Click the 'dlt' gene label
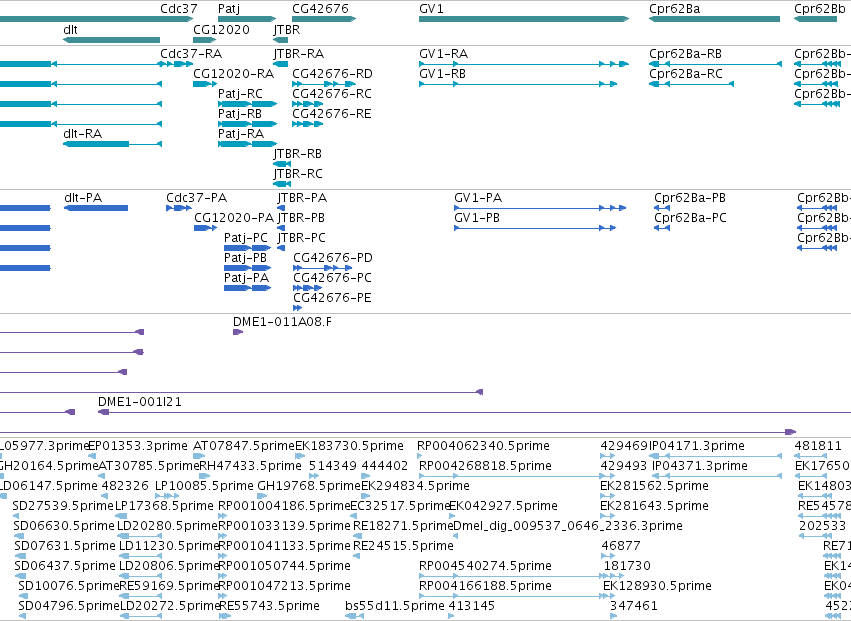 tap(70, 29)
